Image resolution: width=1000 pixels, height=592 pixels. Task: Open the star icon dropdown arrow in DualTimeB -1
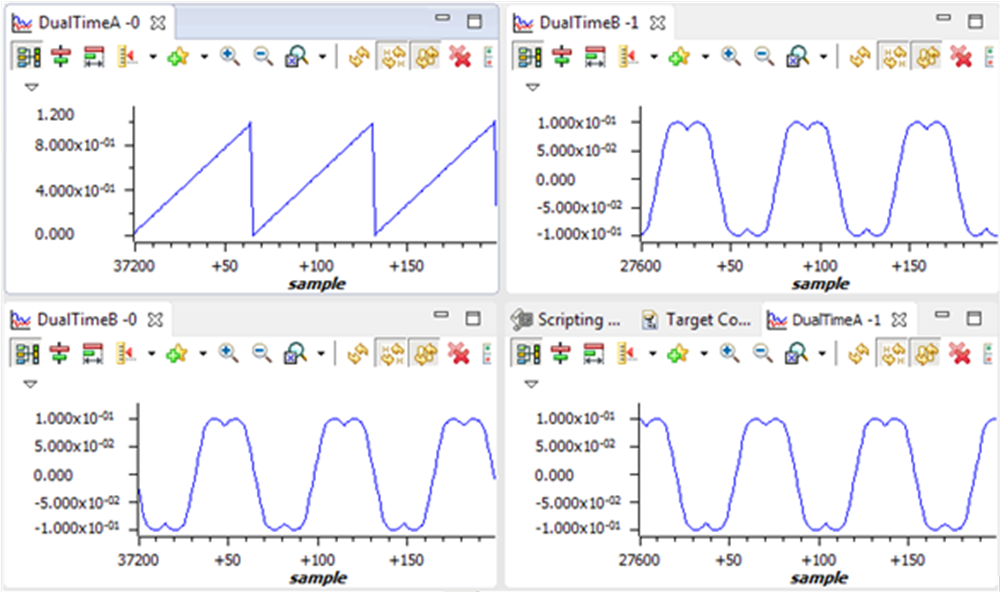point(704,57)
